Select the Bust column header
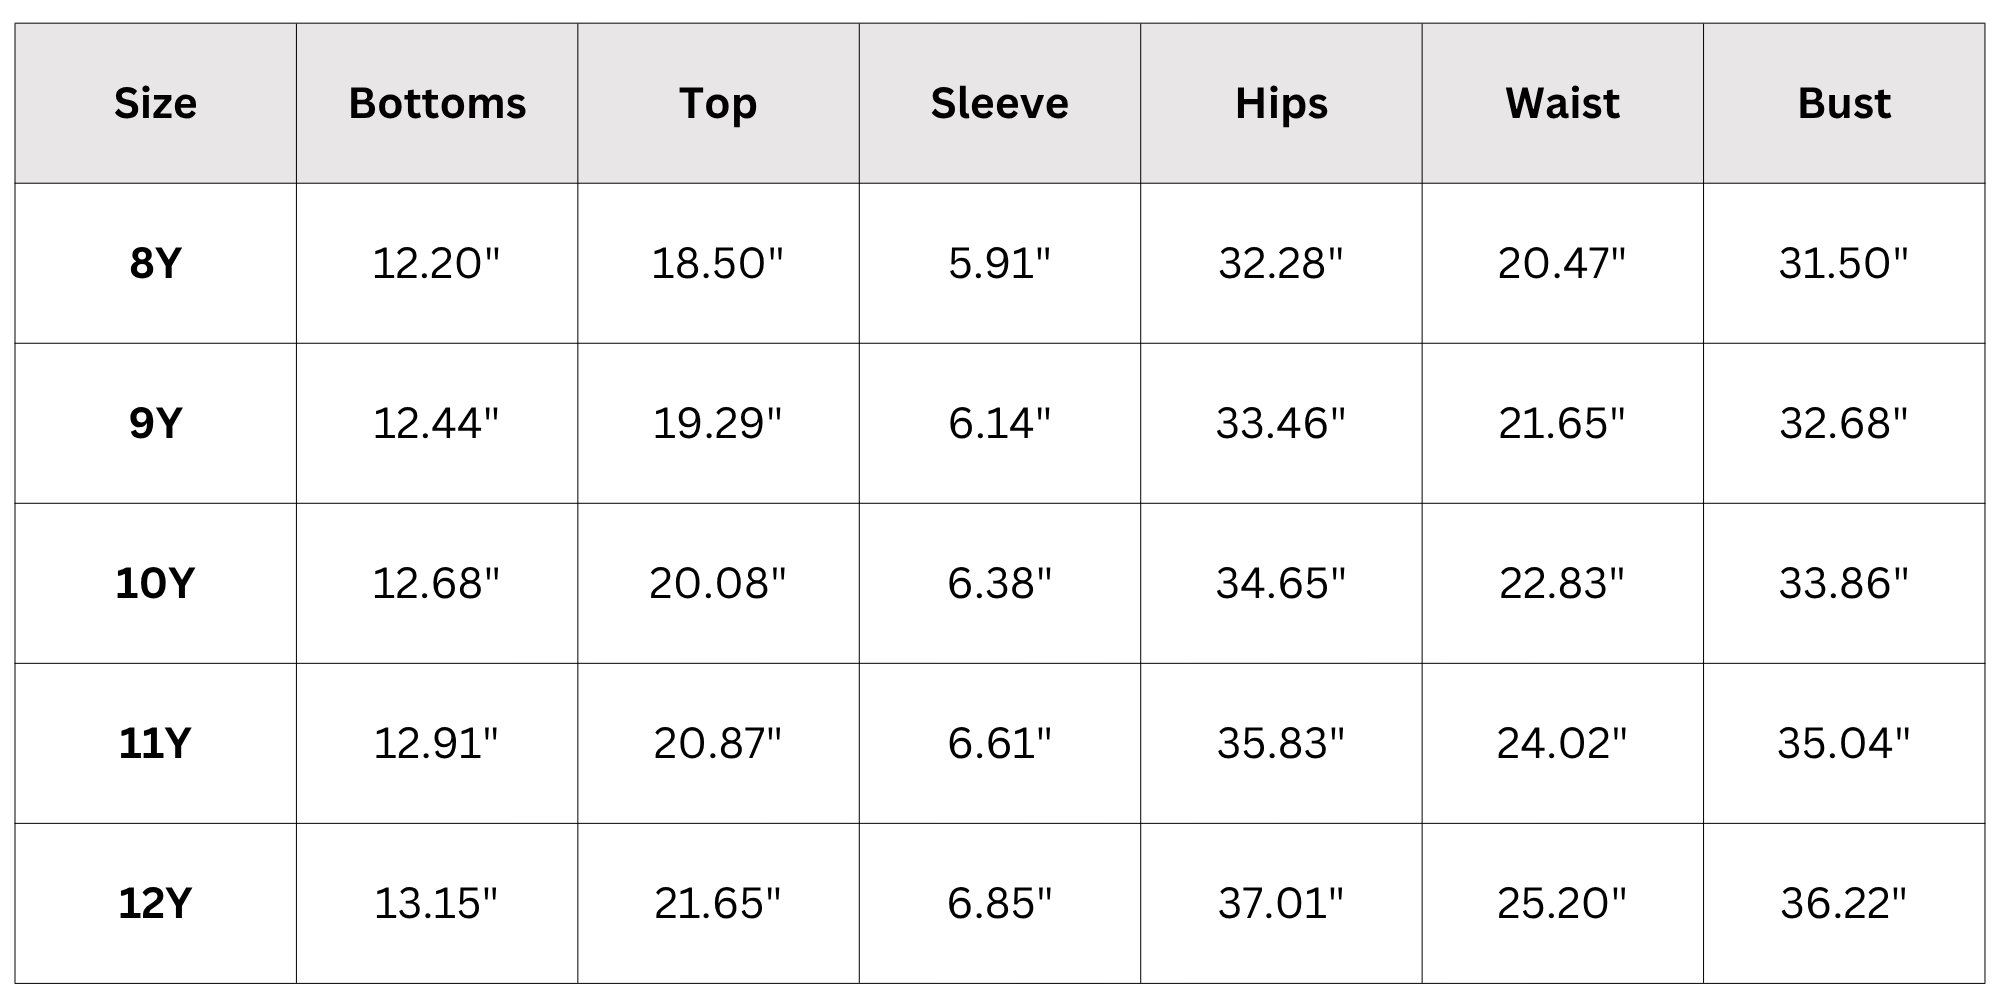The width and height of the screenshot is (2000, 1000). point(1844,103)
